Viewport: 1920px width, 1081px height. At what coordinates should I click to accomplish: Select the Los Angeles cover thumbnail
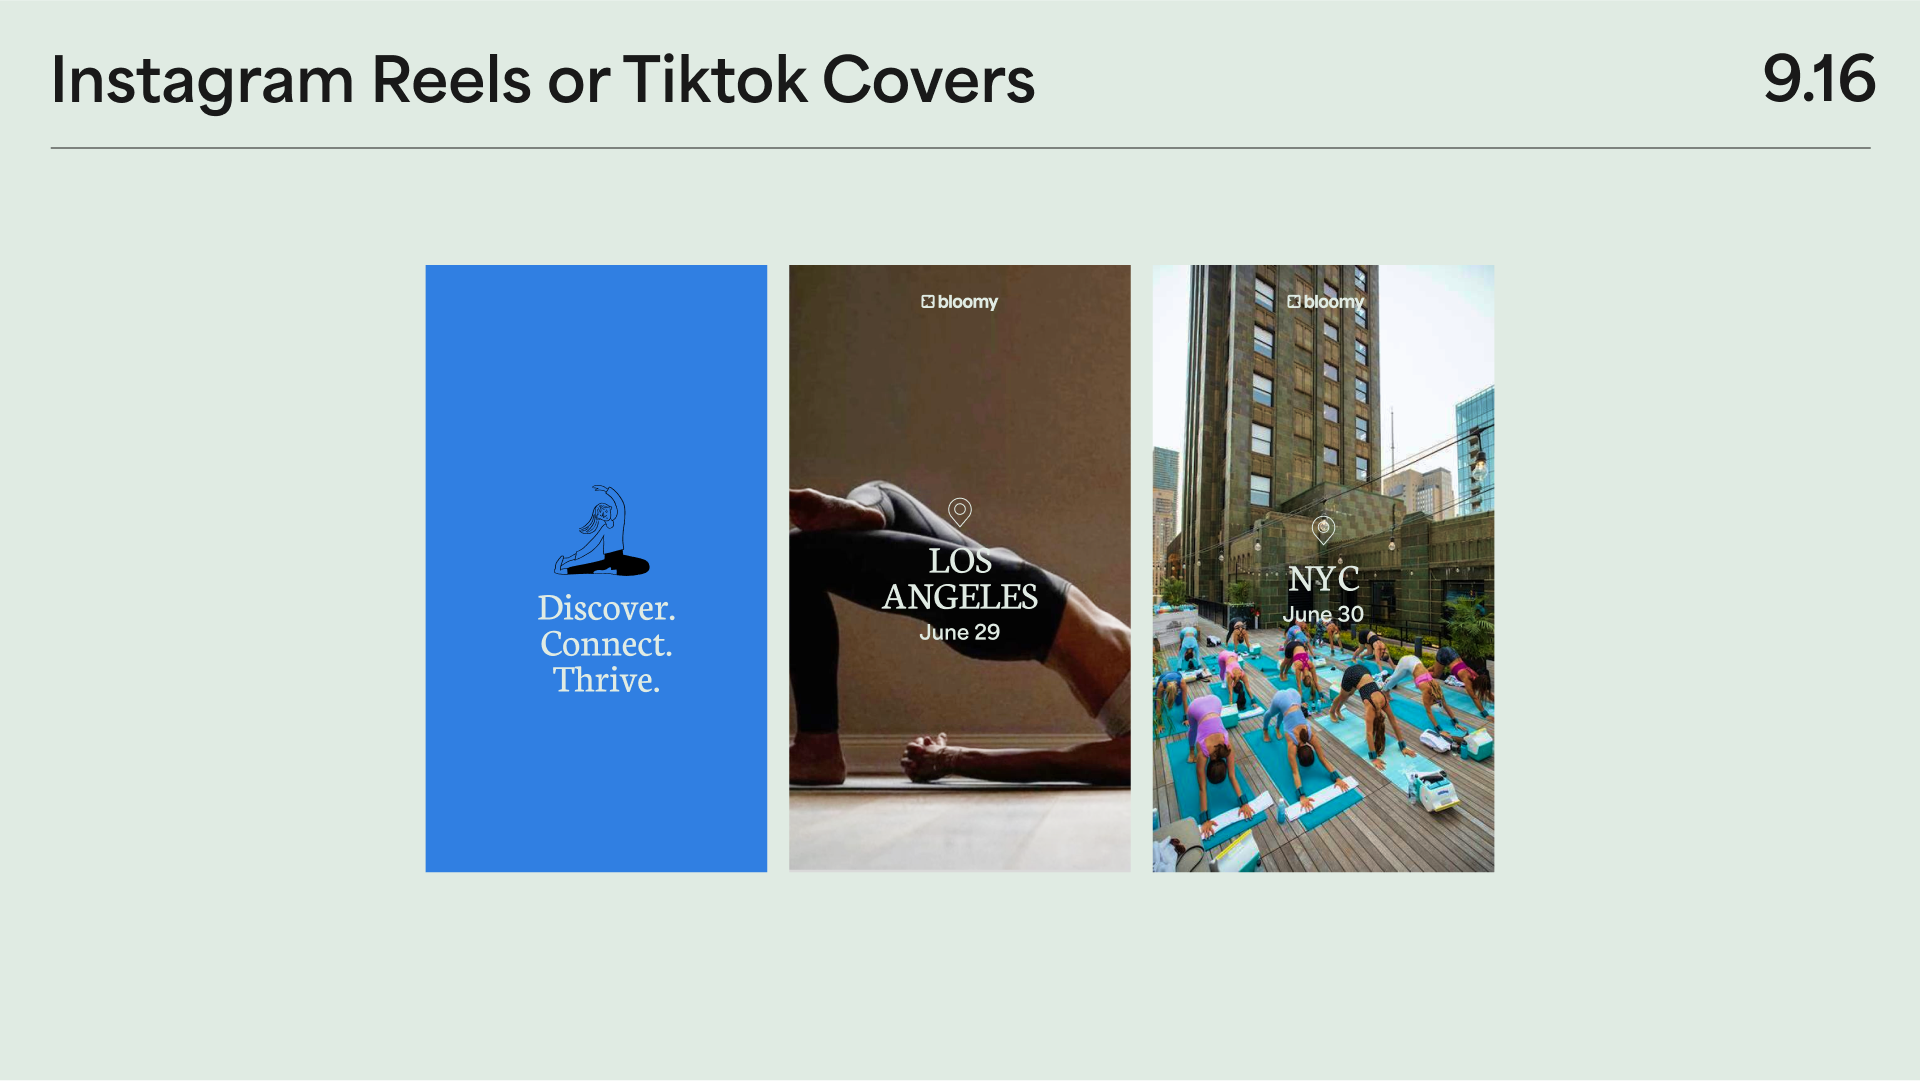[x=960, y=568]
